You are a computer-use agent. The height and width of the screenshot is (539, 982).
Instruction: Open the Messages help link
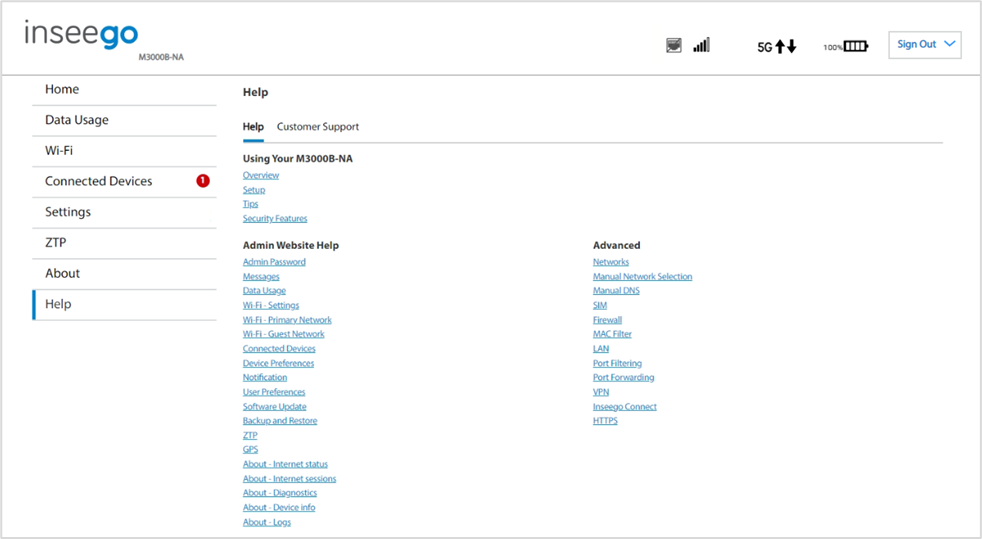[x=261, y=277]
